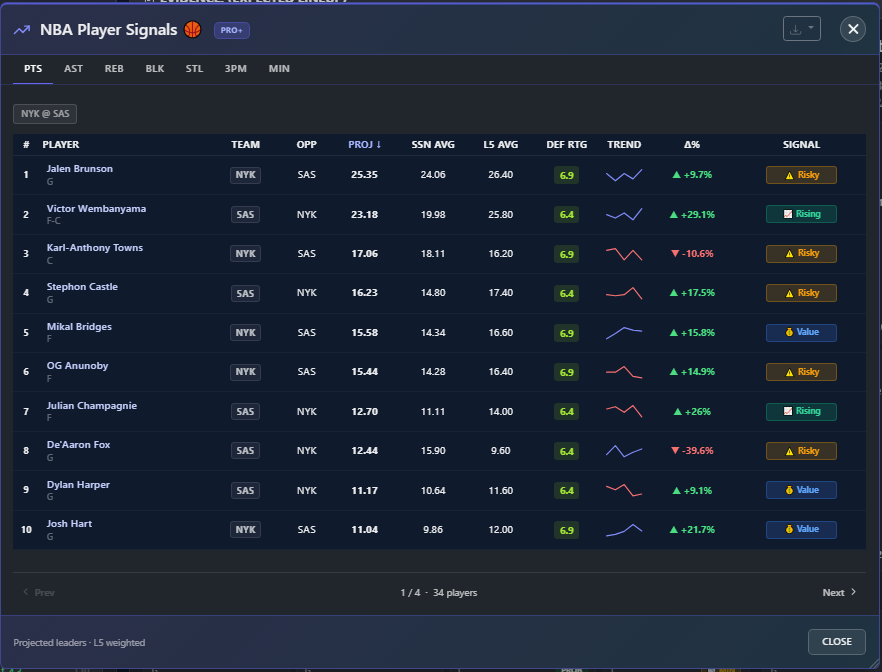Click De'Aaron Fox's name
This screenshot has width=882, height=672.
(78, 444)
